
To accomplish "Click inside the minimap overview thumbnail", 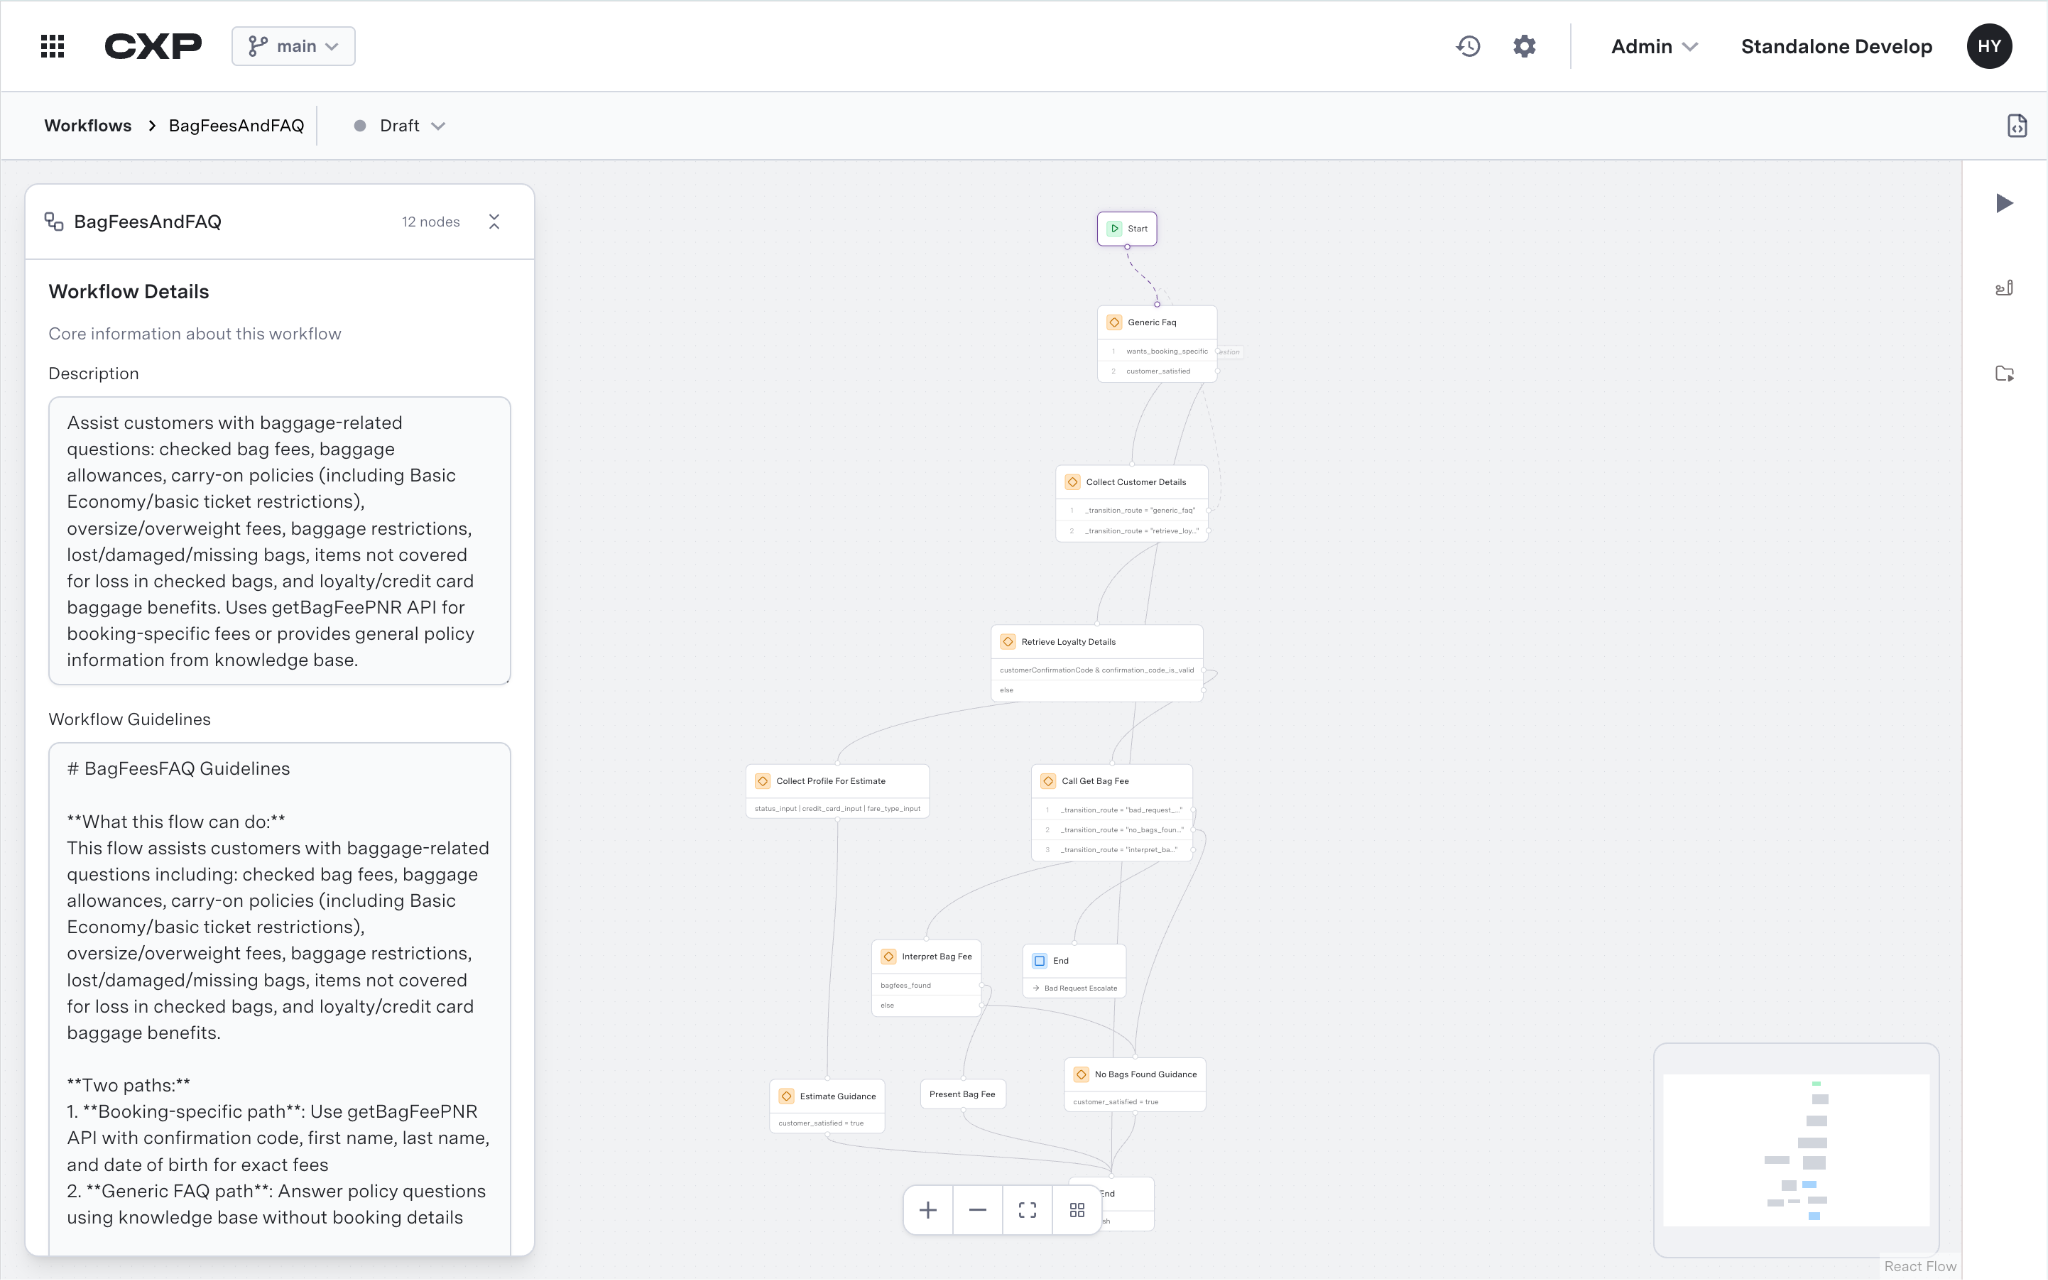I will pos(1795,1150).
